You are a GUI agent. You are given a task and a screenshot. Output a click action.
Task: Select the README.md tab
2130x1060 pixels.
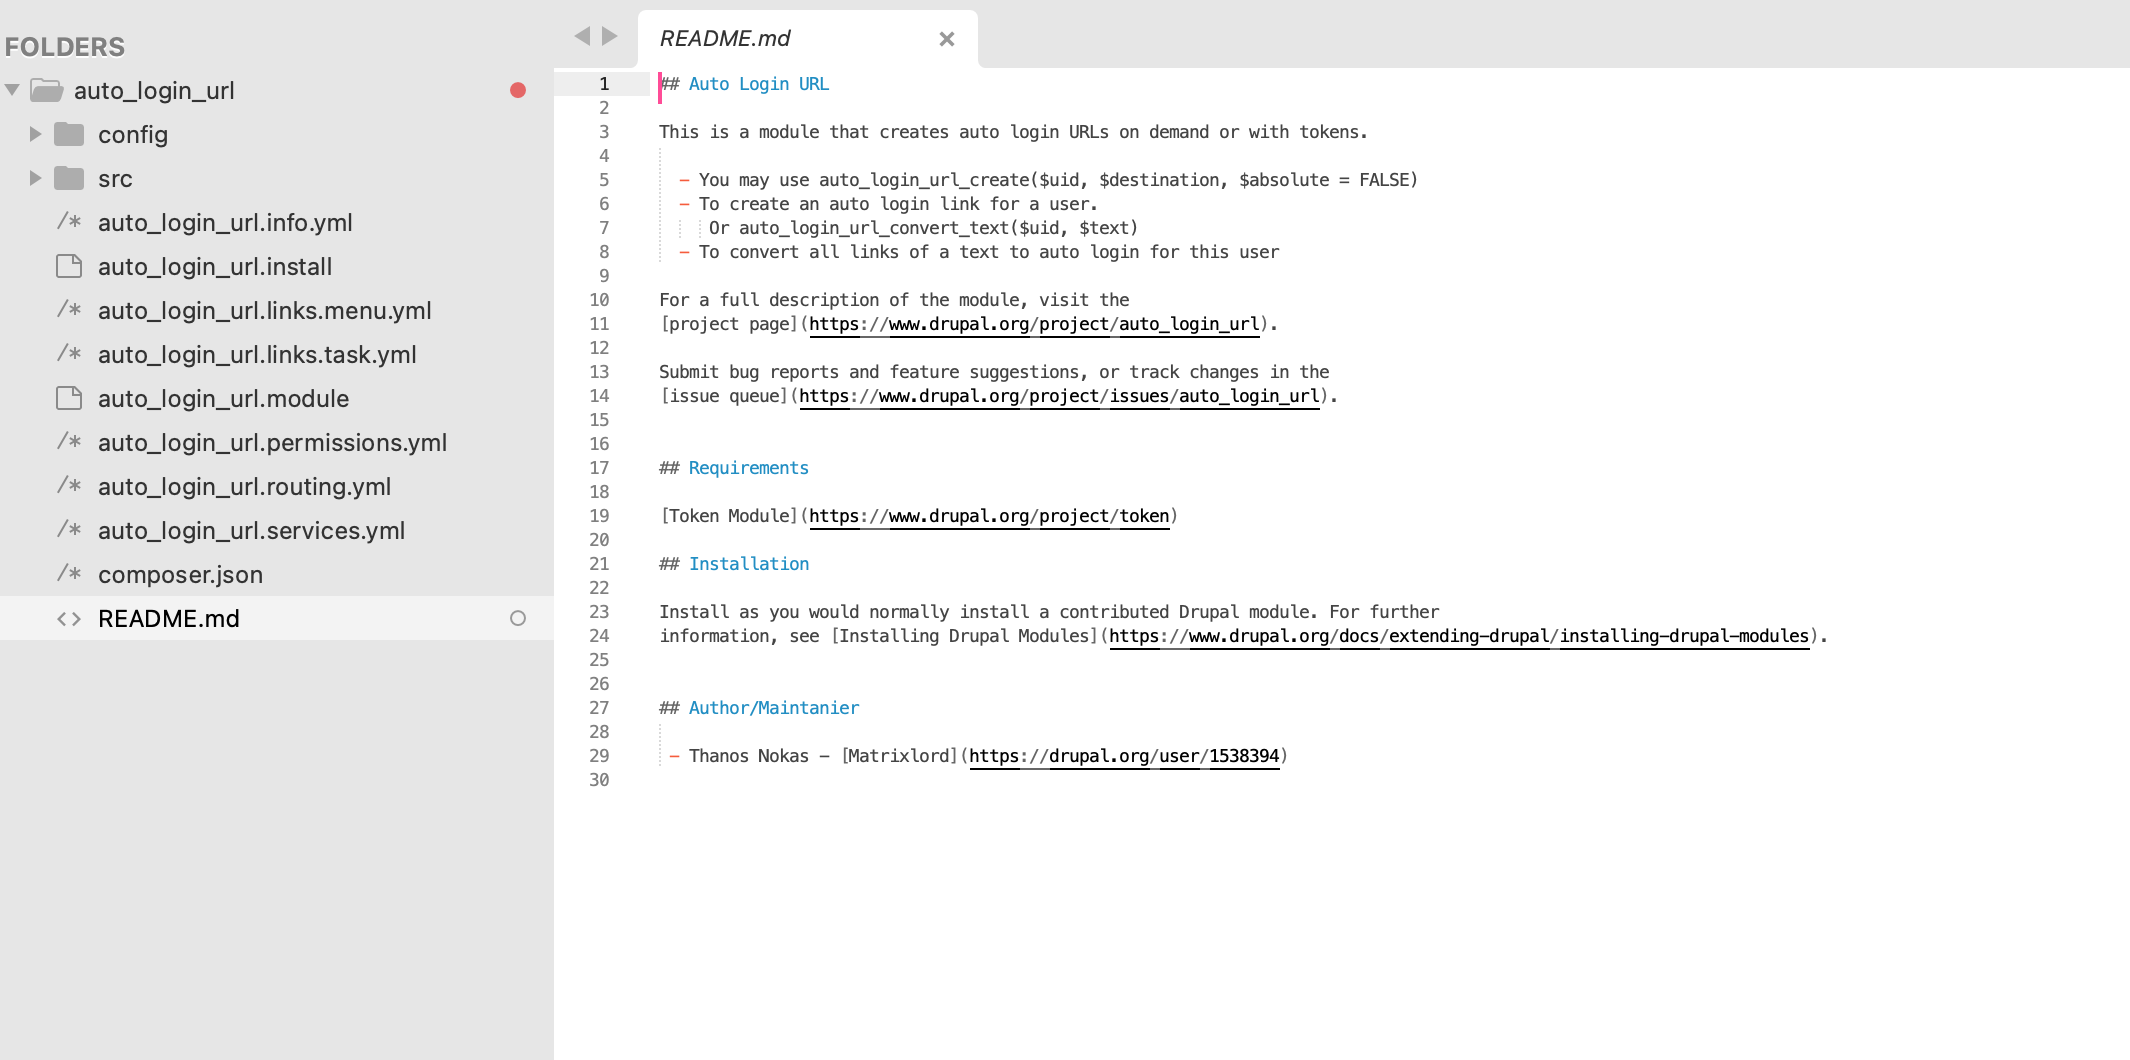[x=724, y=38]
